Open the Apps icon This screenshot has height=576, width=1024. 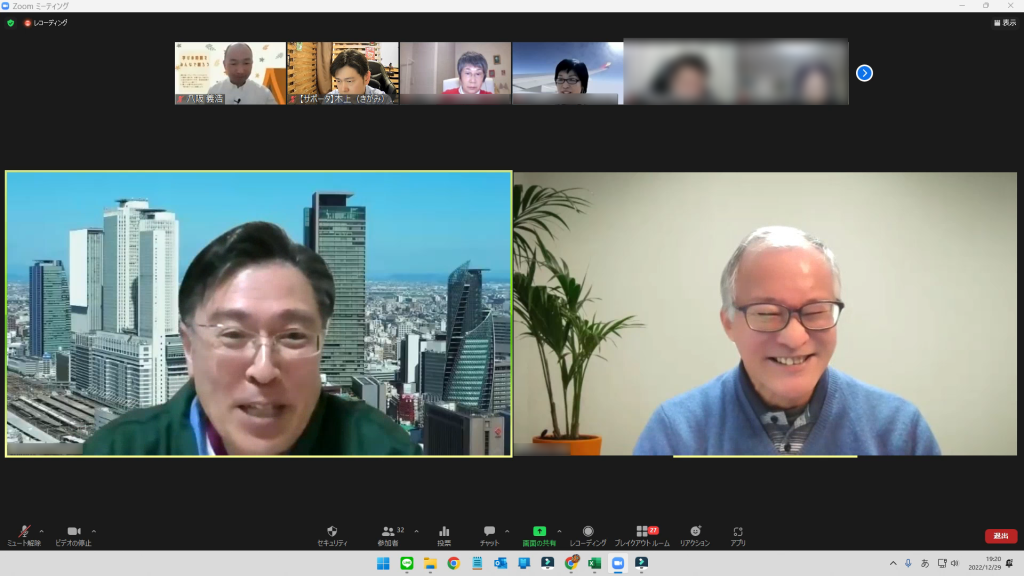[738, 535]
